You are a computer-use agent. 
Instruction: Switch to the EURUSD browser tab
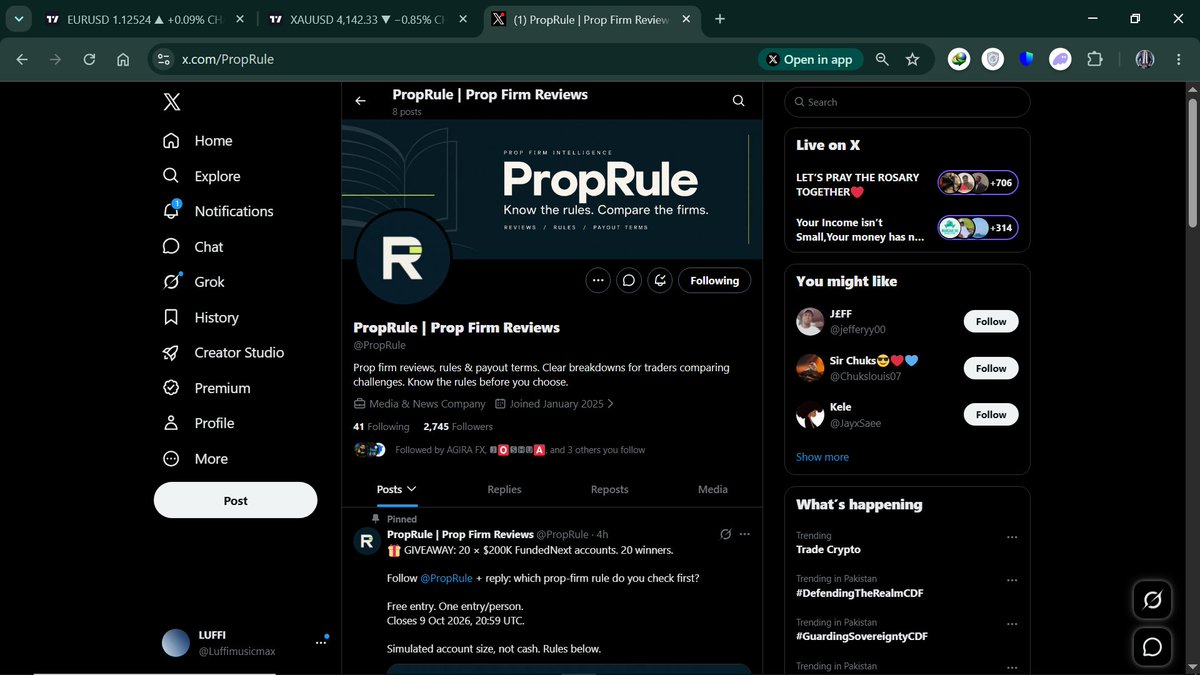[147, 19]
